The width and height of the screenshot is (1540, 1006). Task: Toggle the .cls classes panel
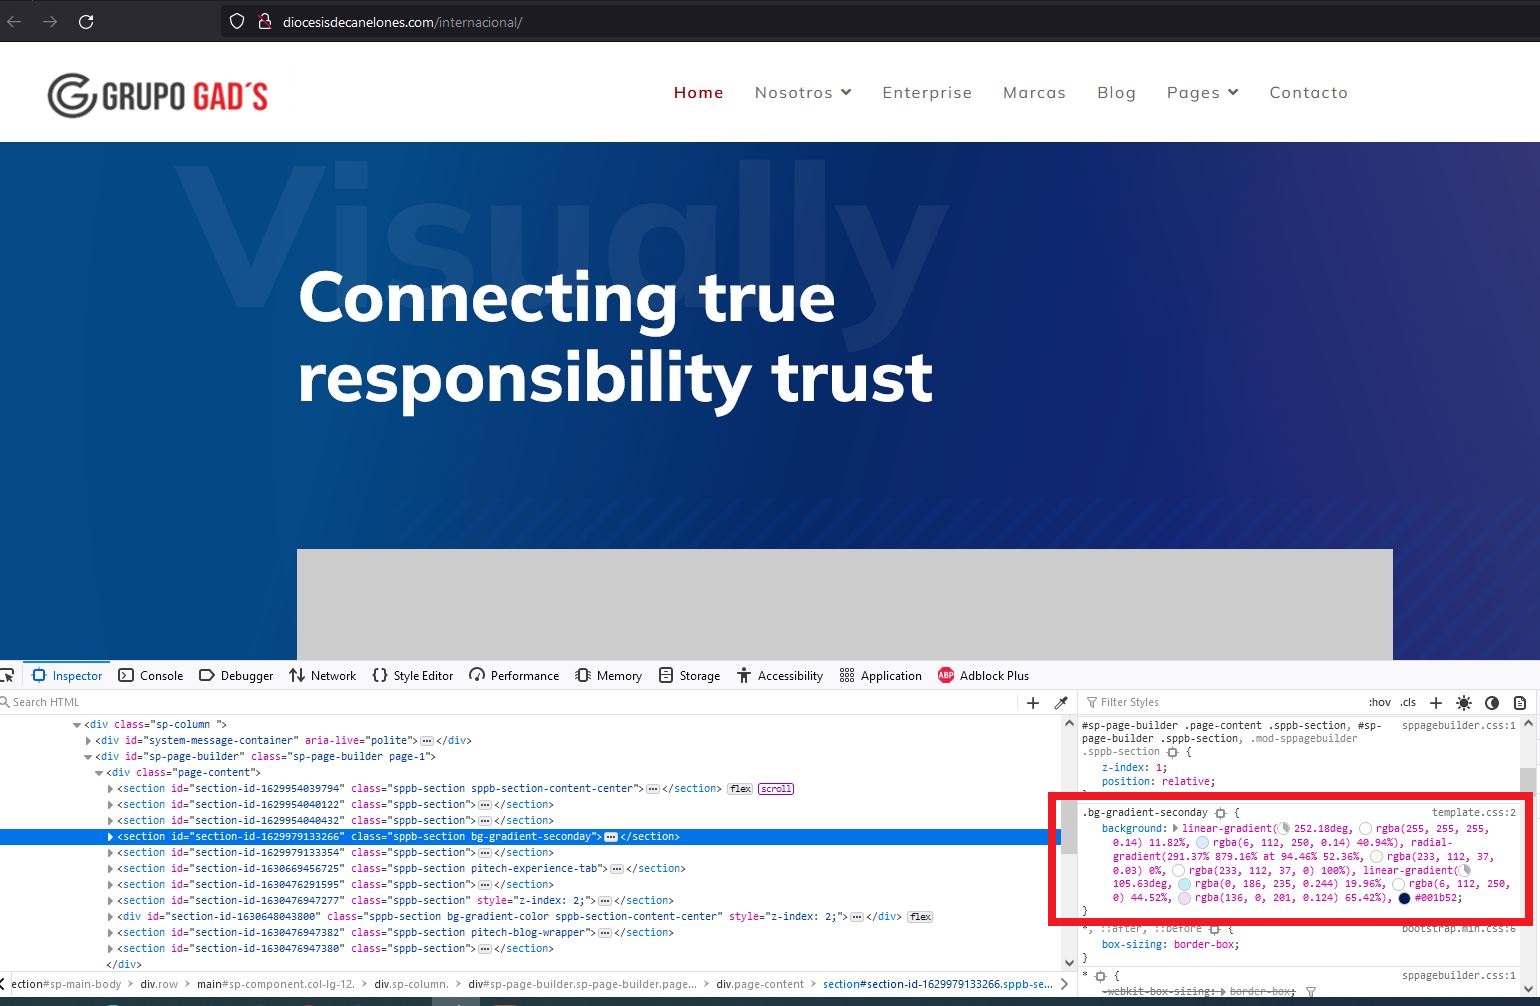coord(1408,702)
